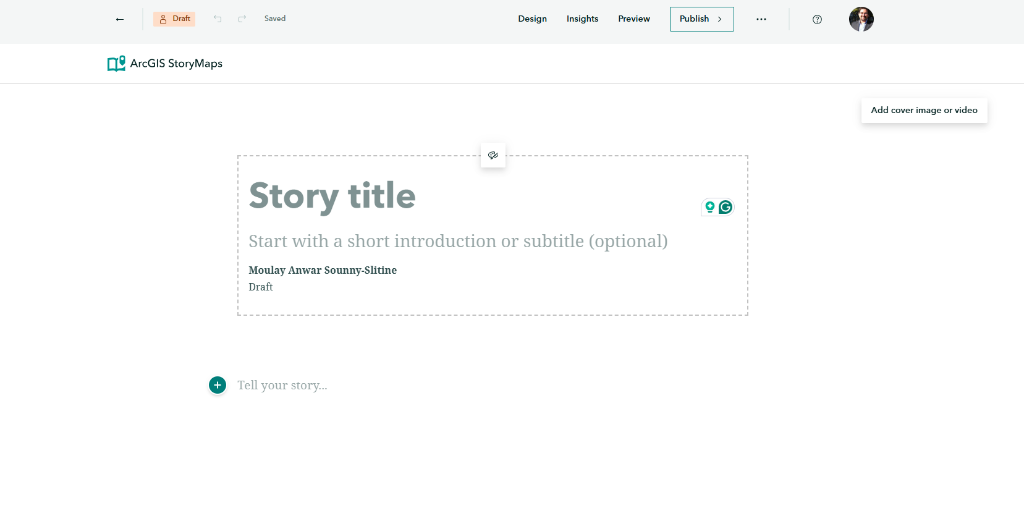
Task: Click the Publish button
Action: click(702, 19)
